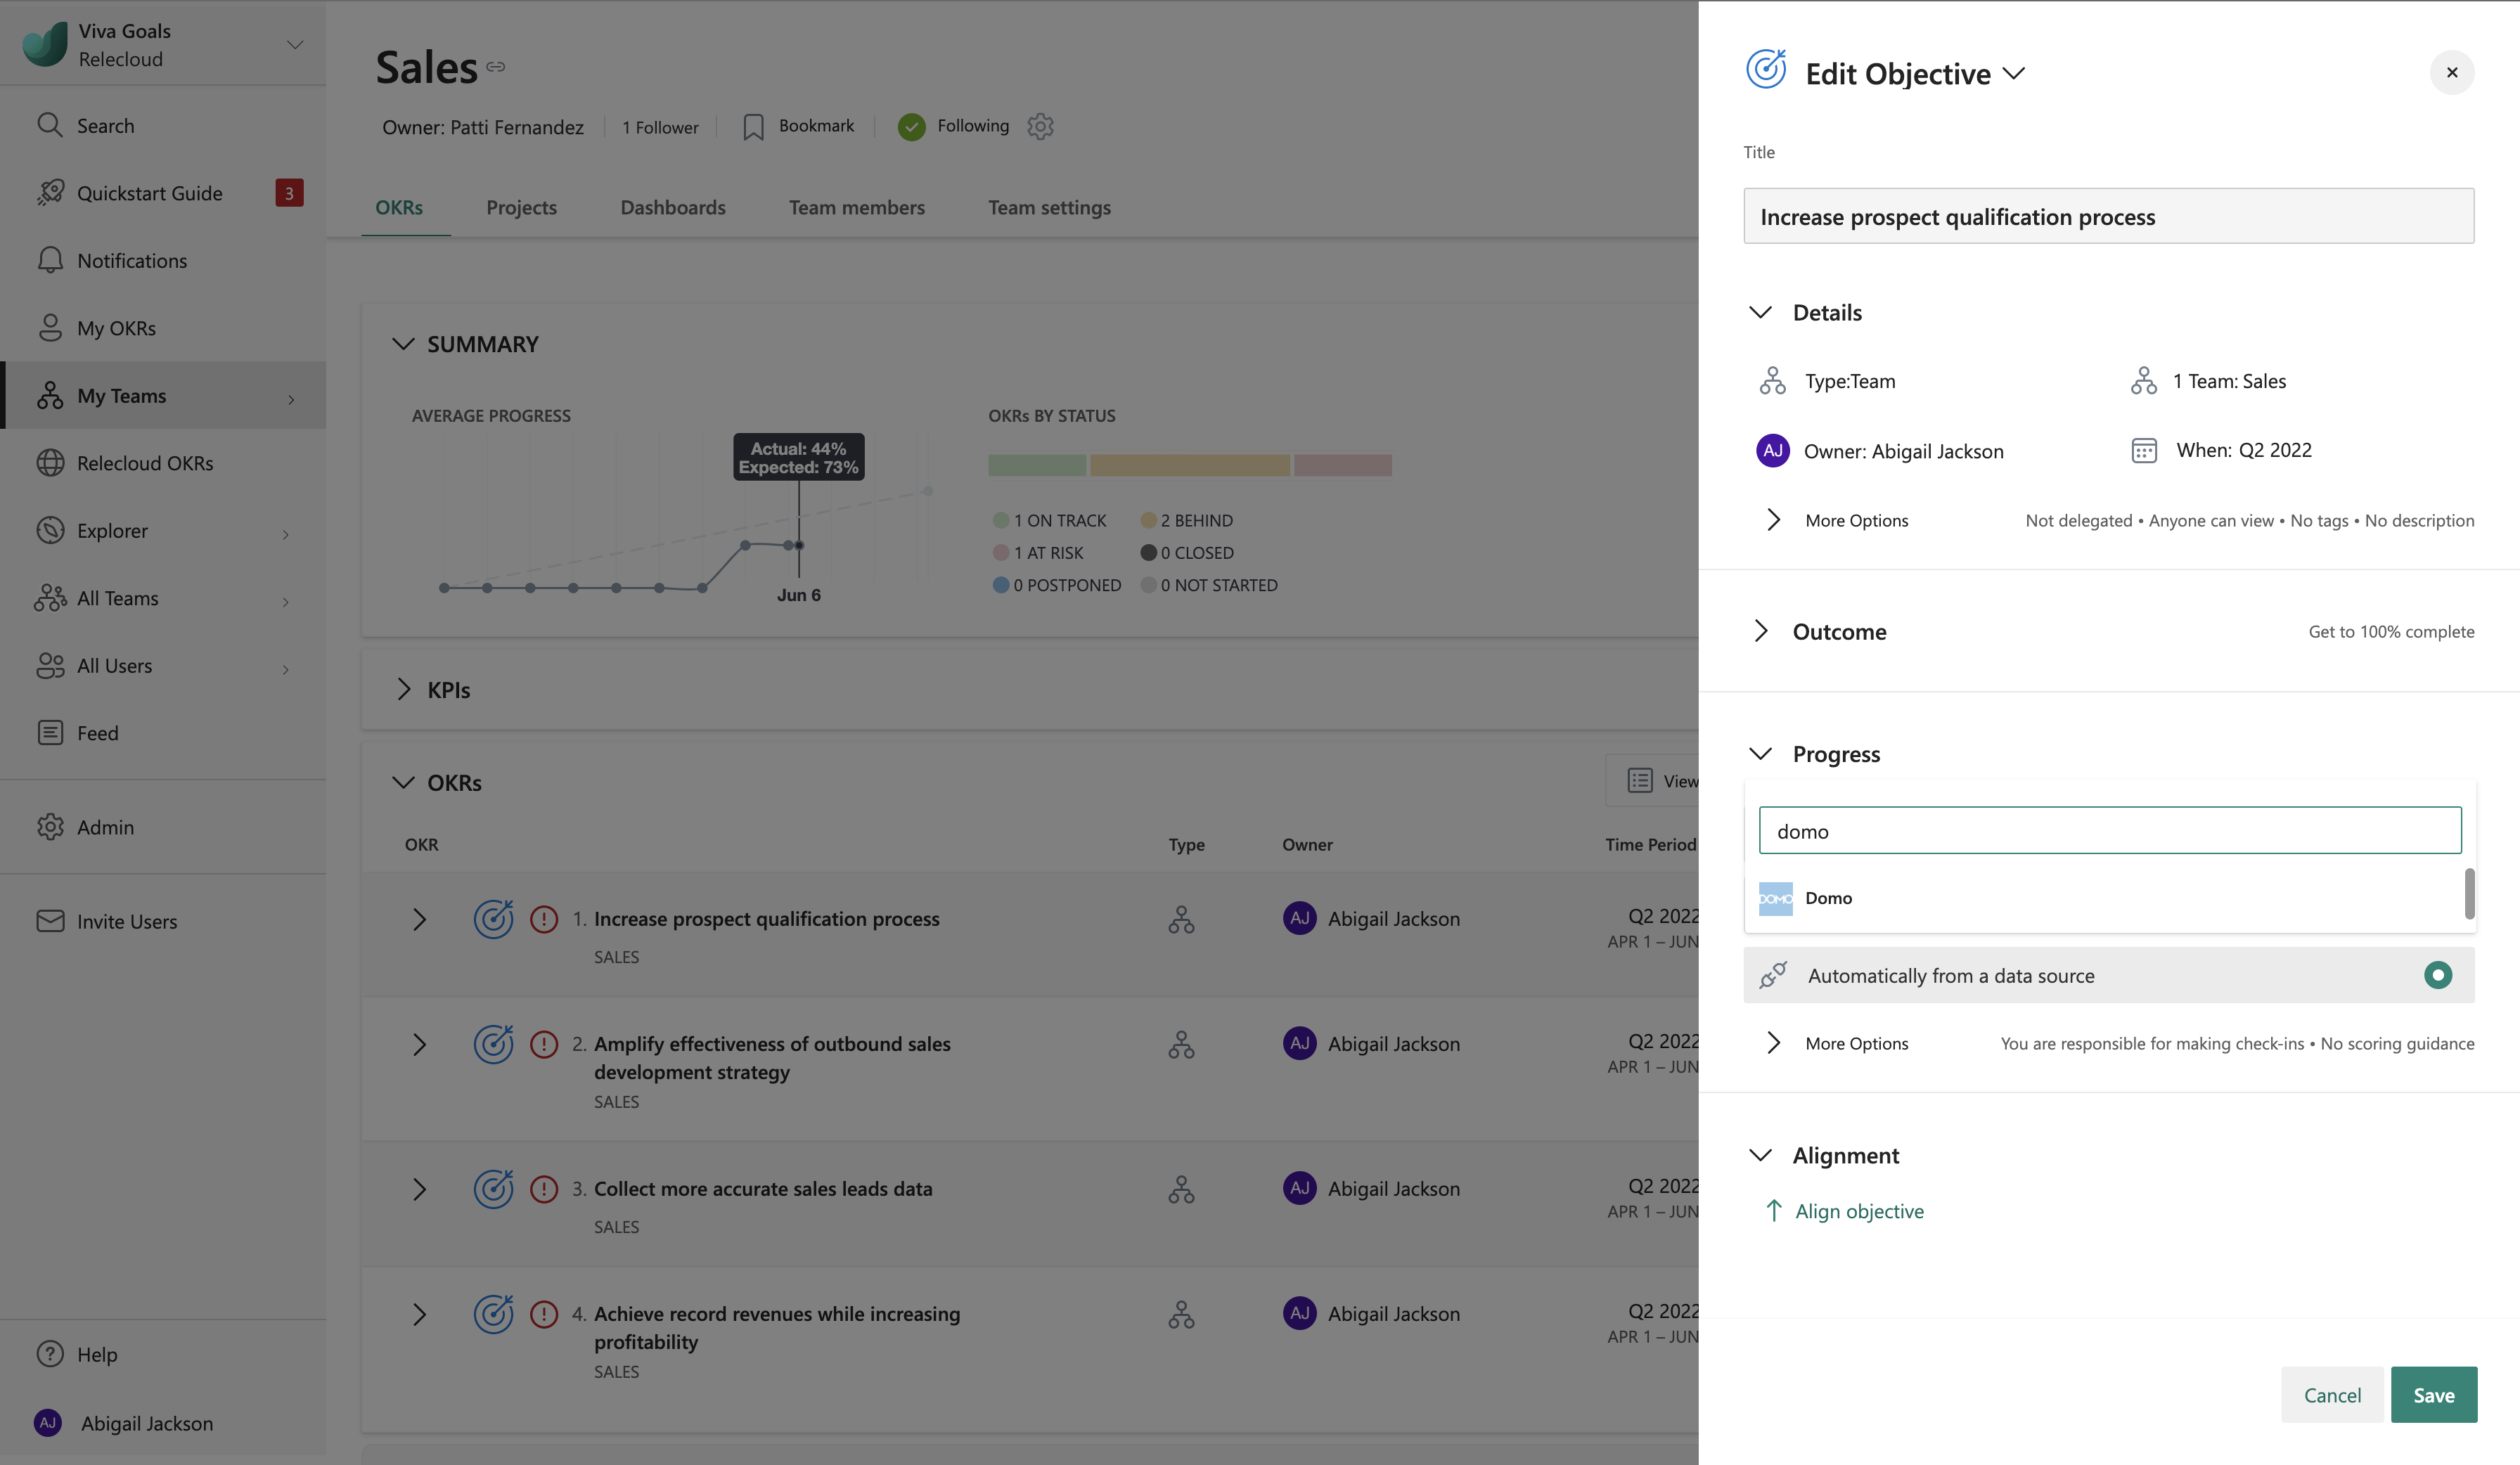Collapse the Details section chevron
Viewport: 2520px width, 1465px height.
pyautogui.click(x=1760, y=312)
